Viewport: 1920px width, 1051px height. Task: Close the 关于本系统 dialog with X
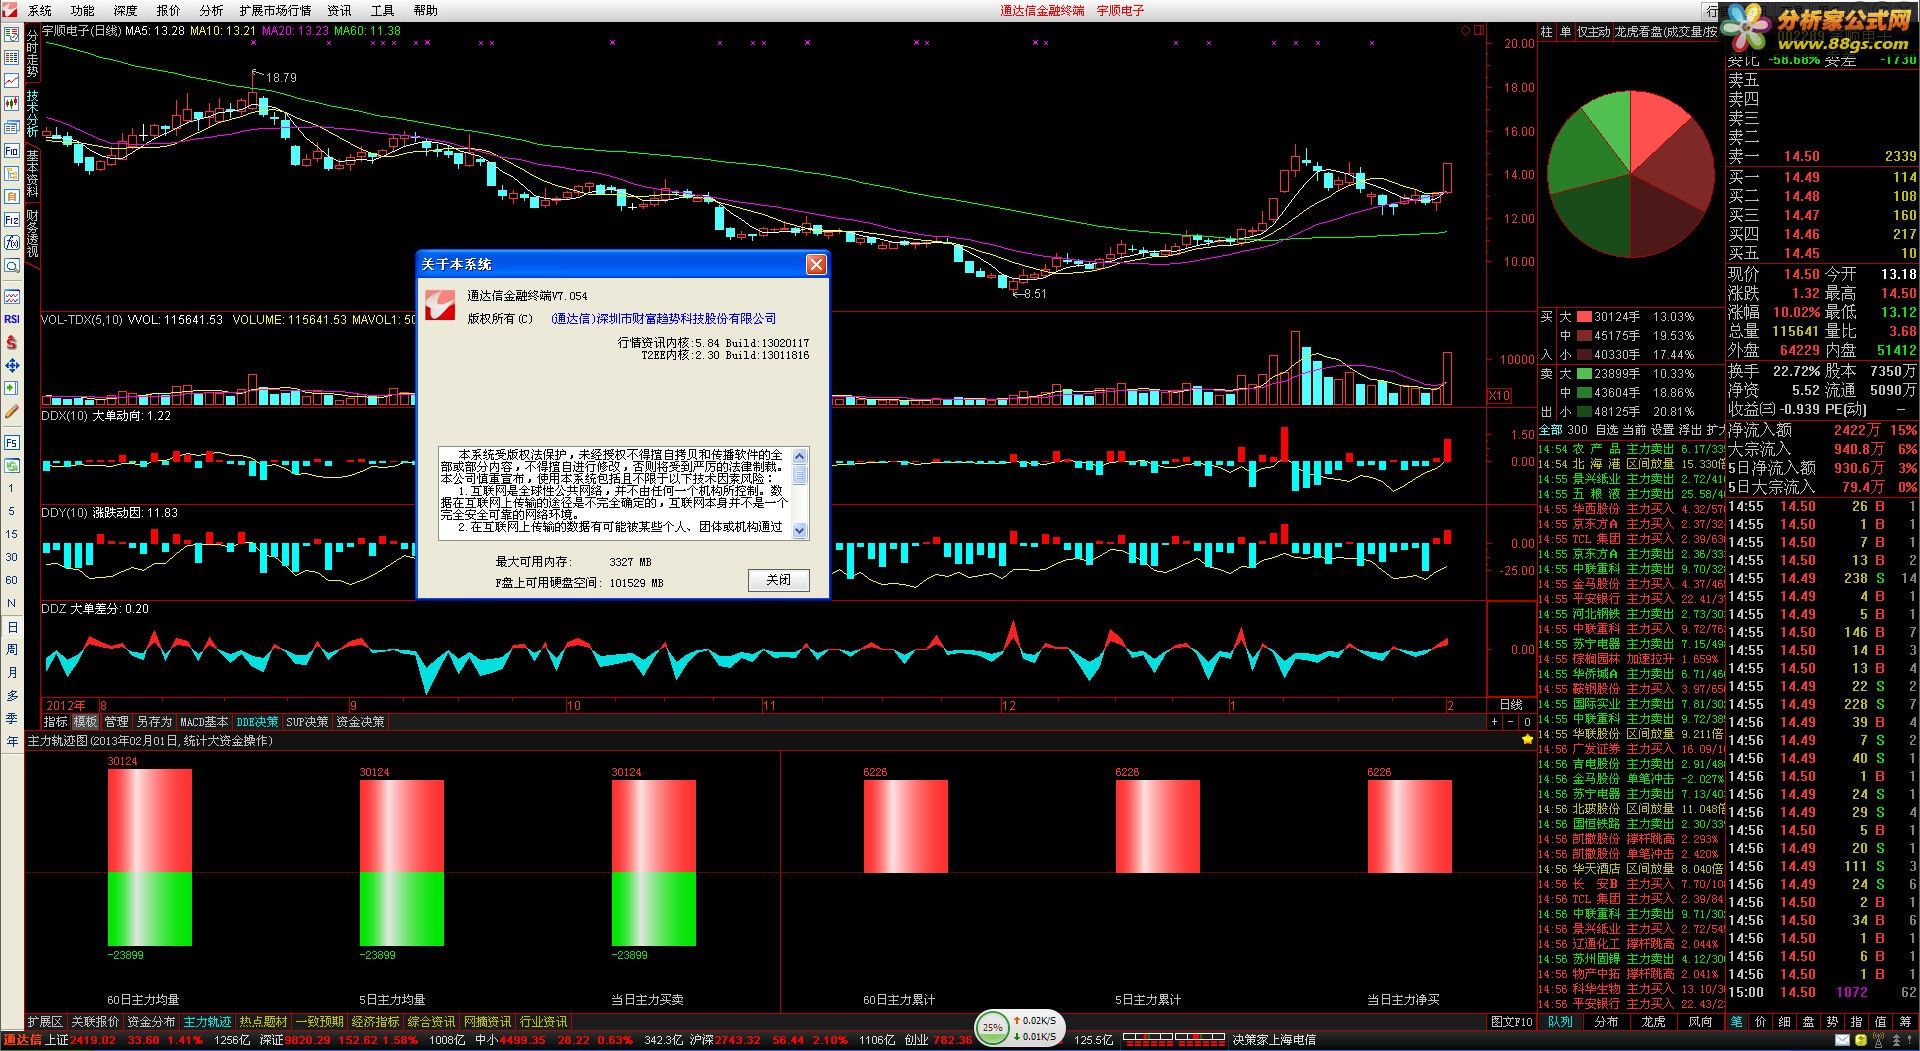coord(816,264)
